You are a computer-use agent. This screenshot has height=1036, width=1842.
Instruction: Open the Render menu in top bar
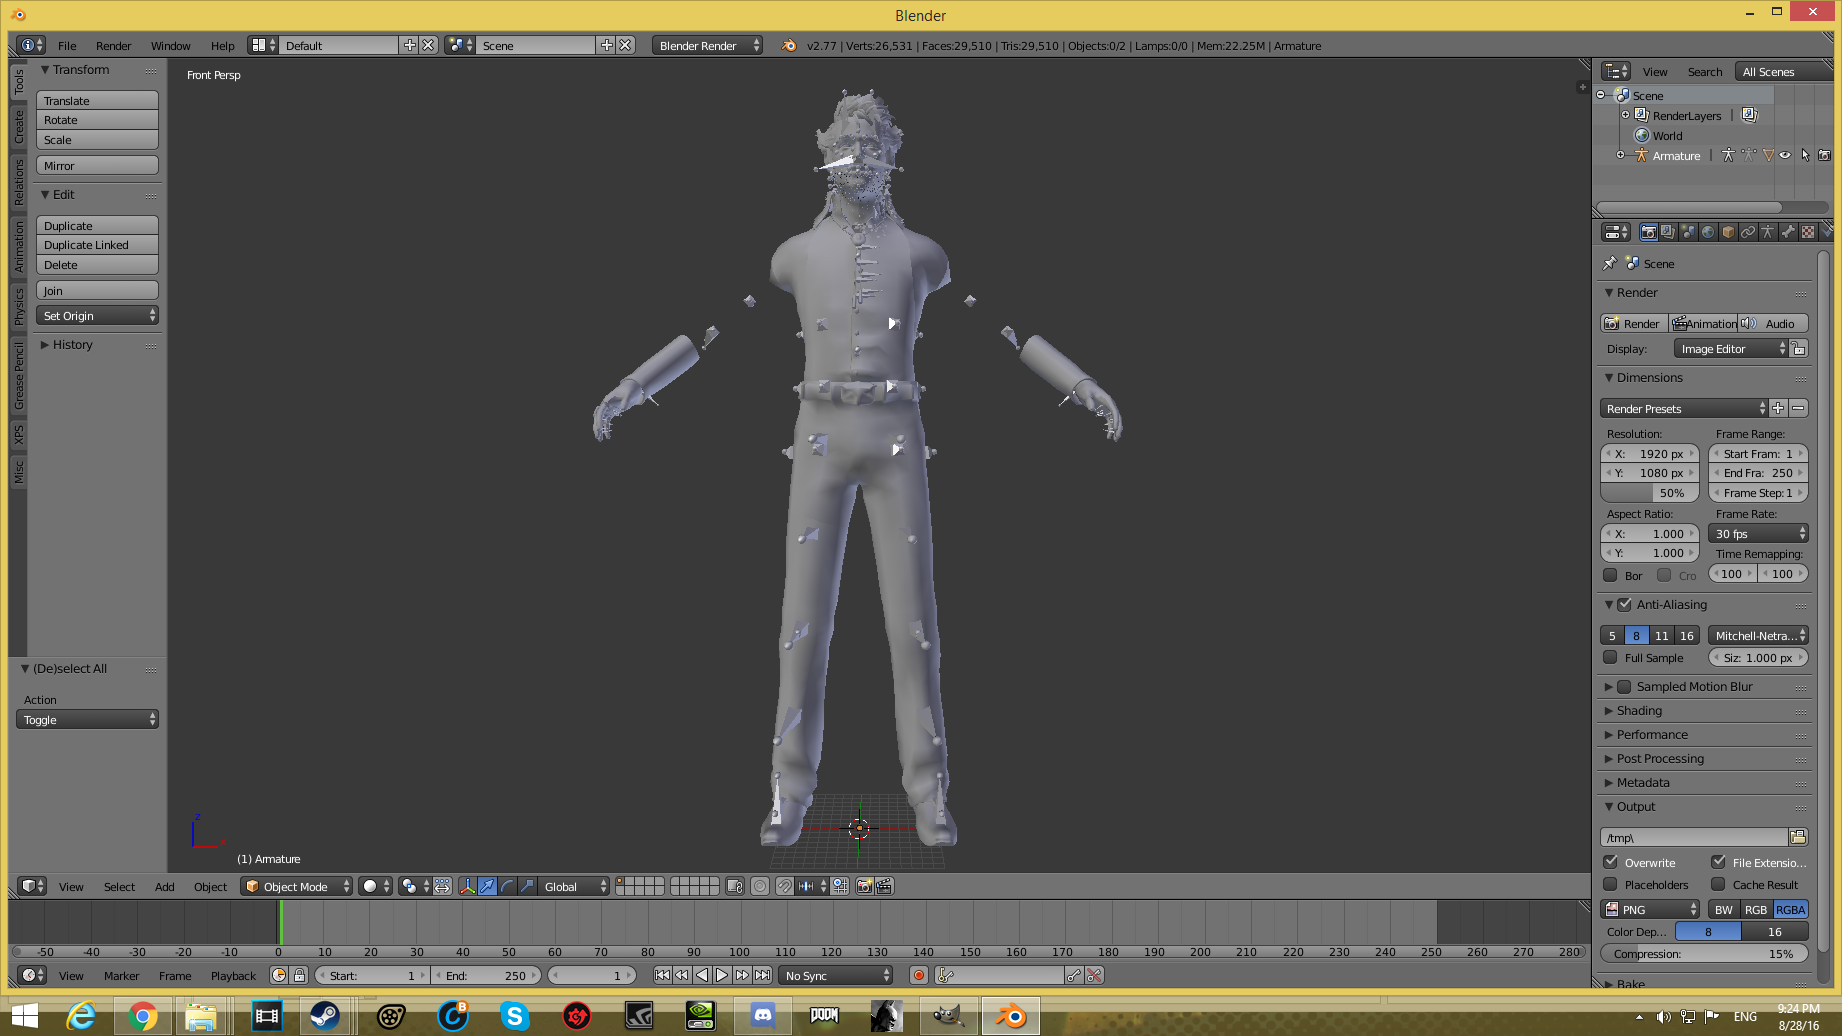[x=113, y=46]
